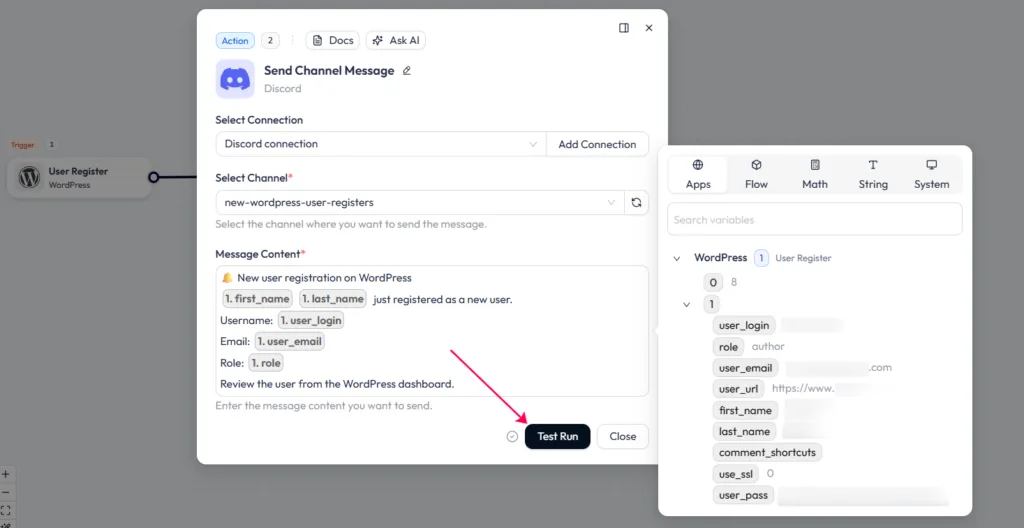Click the WordPress logo on trigger node
The image size is (1024, 528).
point(29,178)
